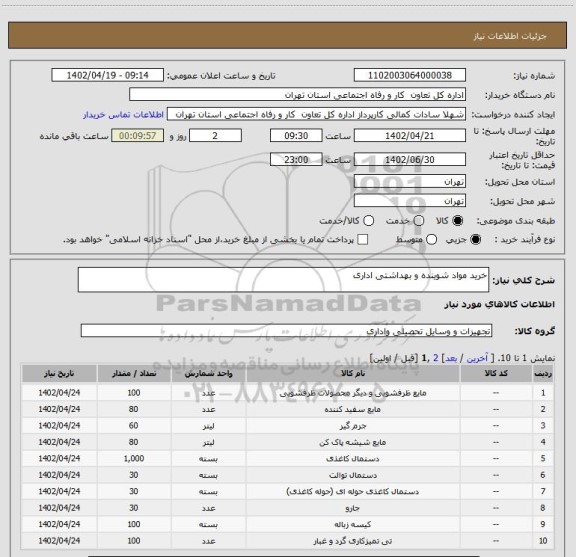Viewport: 576px width, 557px height.
Task: Click the deadline time field 09:30
Action: [296, 136]
